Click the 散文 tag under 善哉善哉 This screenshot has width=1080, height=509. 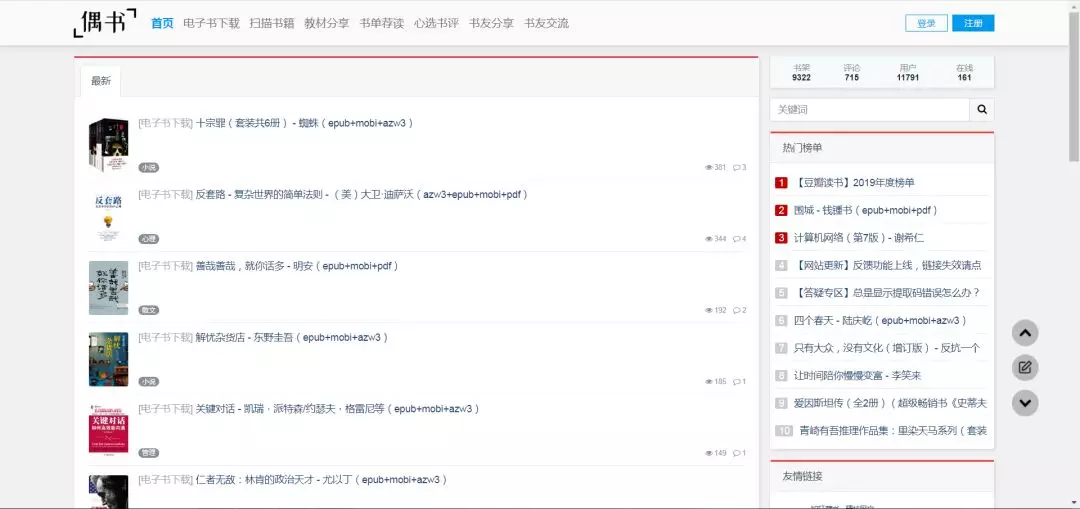point(149,311)
